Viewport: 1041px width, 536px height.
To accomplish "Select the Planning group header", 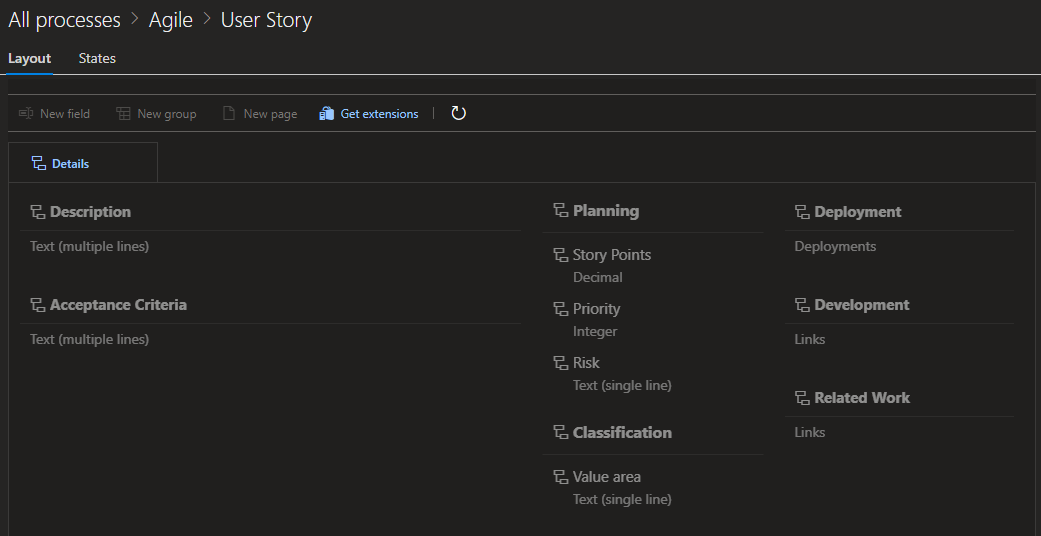I will pyautogui.click(x=605, y=211).
